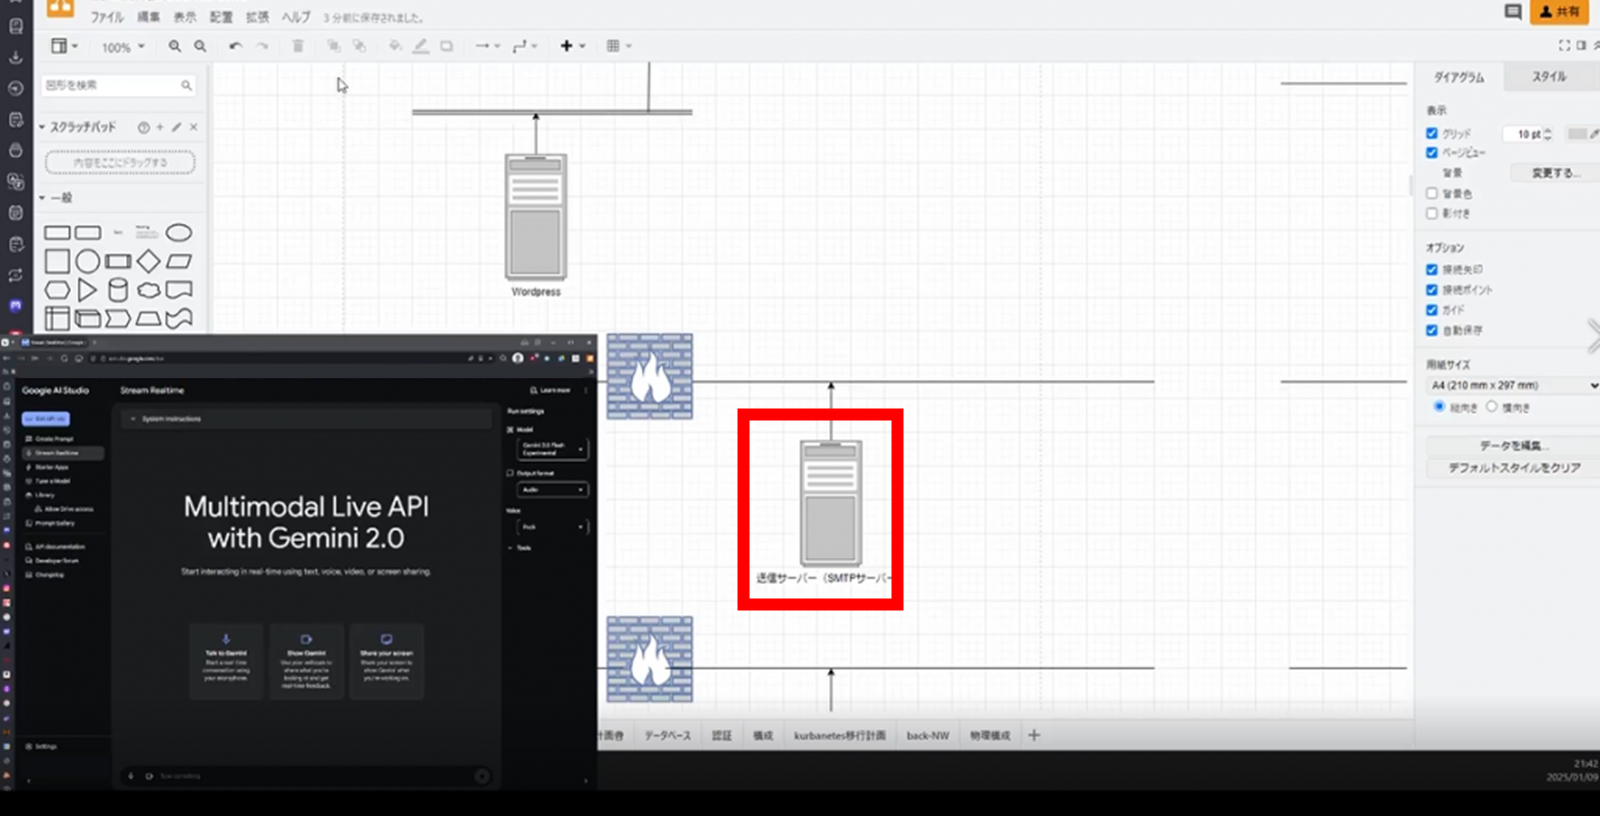1600x816 pixels.
Task: Click the line color pencil icon
Action: pyautogui.click(x=421, y=46)
